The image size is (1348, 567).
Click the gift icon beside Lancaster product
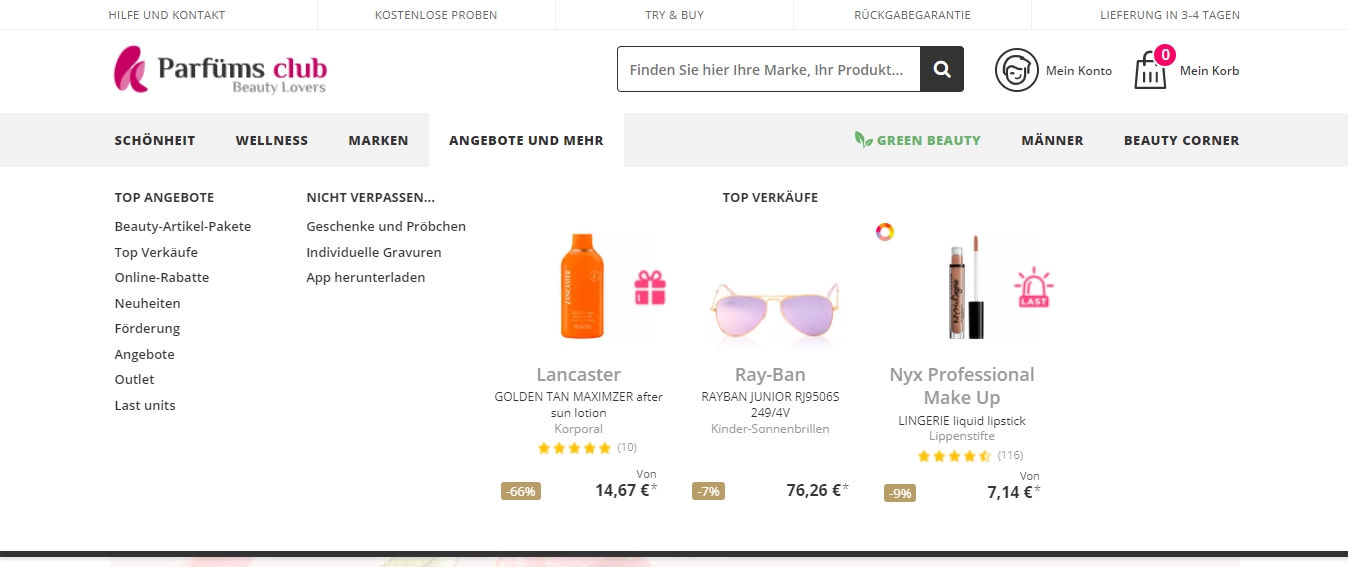[650, 288]
